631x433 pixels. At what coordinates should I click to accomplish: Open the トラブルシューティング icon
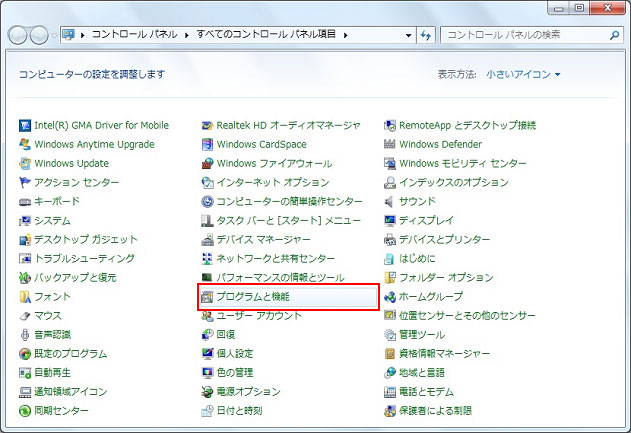click(x=25, y=258)
